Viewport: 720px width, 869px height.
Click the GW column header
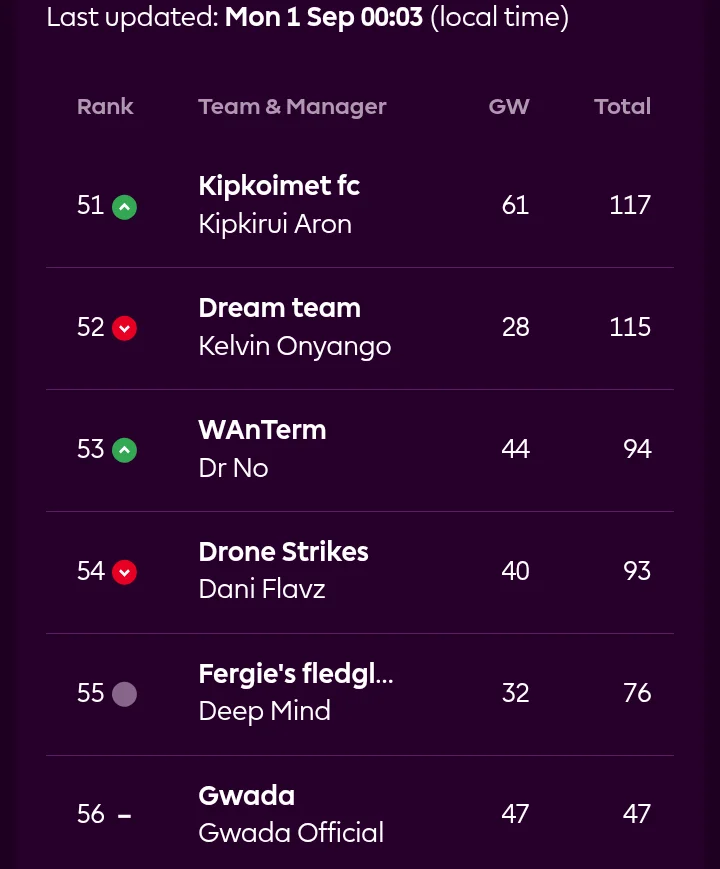click(x=509, y=106)
